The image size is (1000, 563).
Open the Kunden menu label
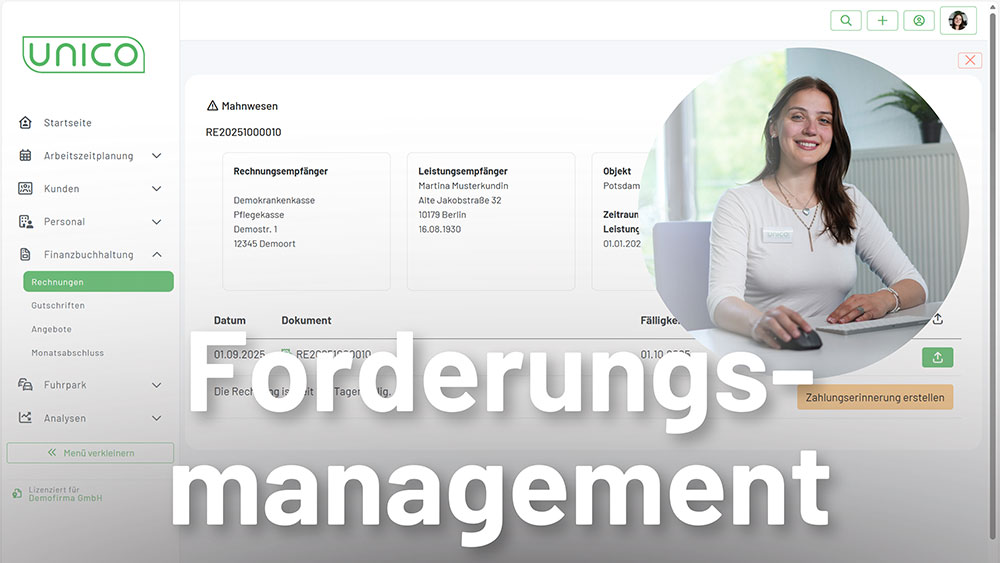pos(61,189)
